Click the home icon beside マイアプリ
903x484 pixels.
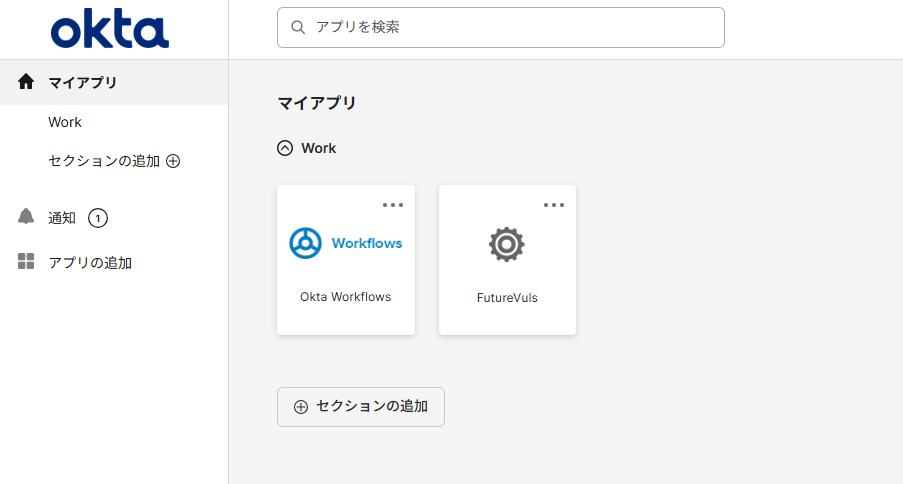[27, 82]
